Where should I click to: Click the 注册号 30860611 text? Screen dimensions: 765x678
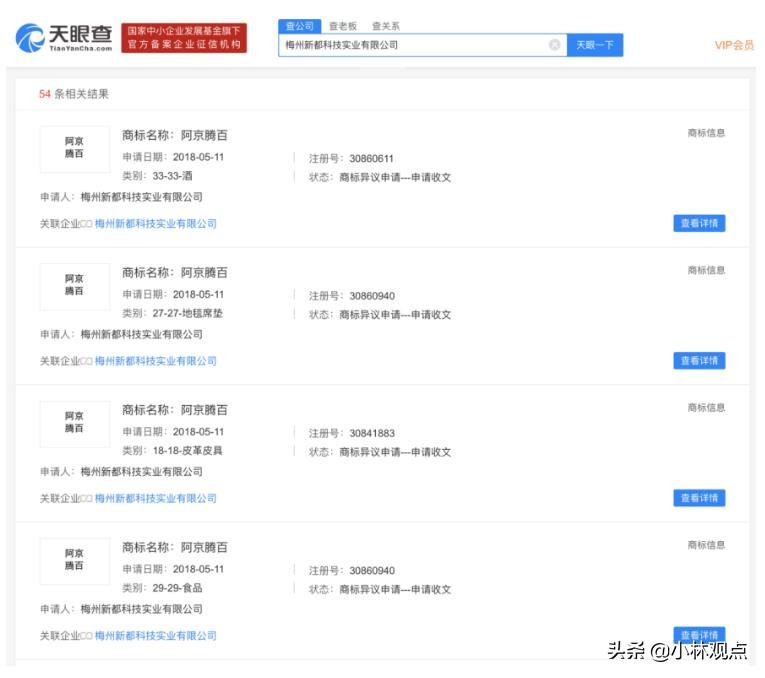click(x=351, y=159)
